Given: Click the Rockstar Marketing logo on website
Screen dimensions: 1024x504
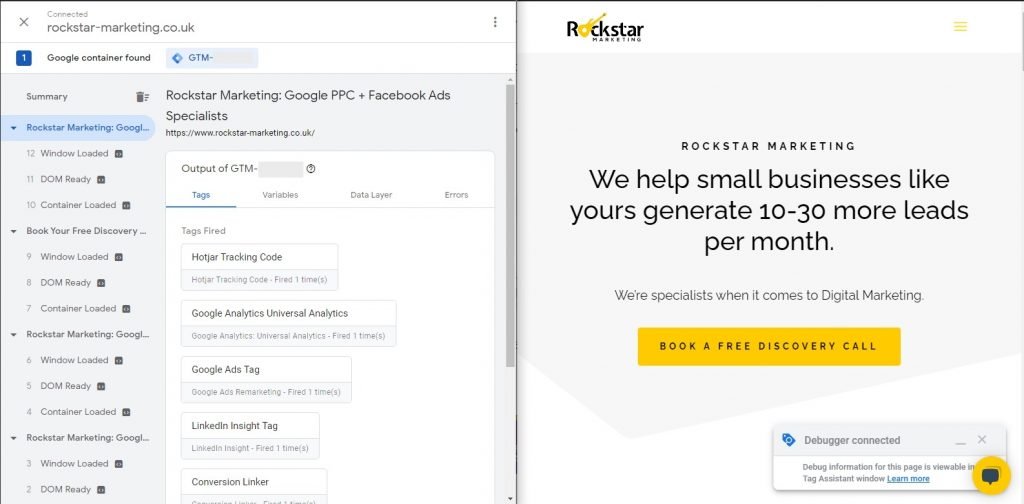Looking at the screenshot, I should pos(605,27).
